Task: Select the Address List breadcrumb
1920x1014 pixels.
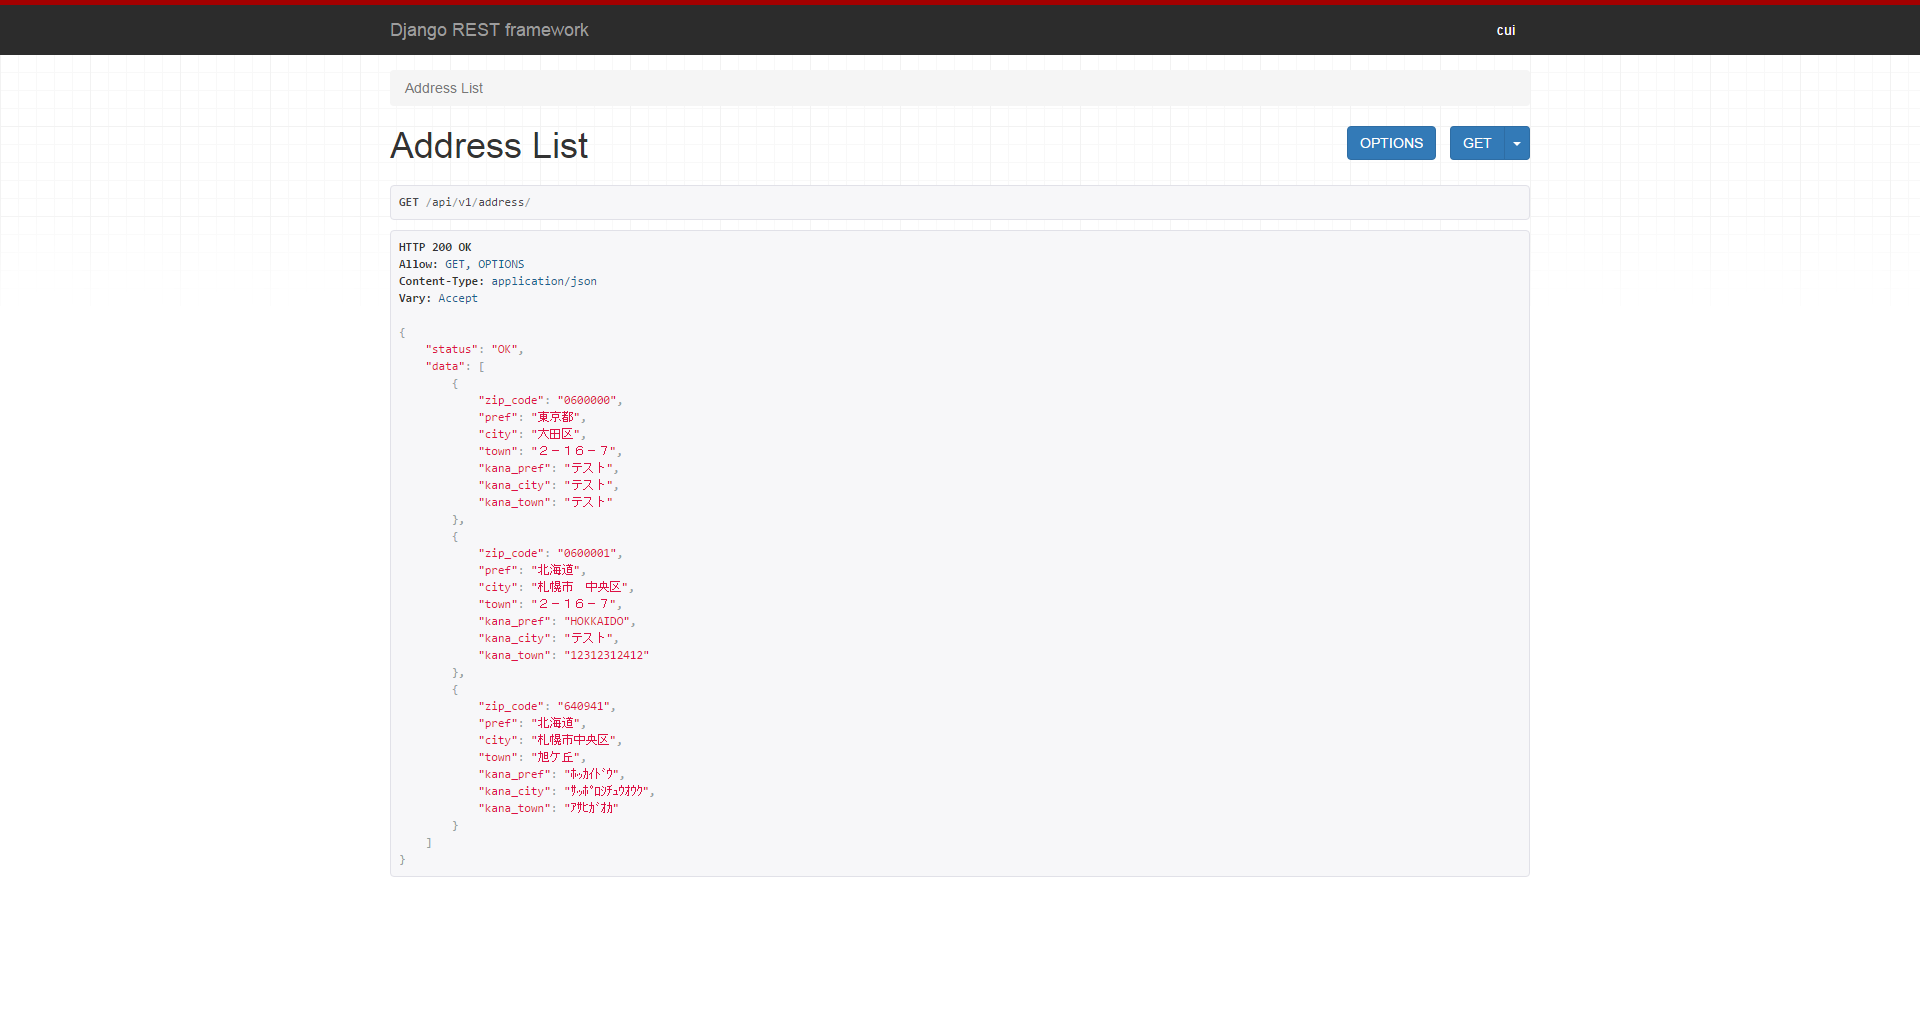Action: 443,88
